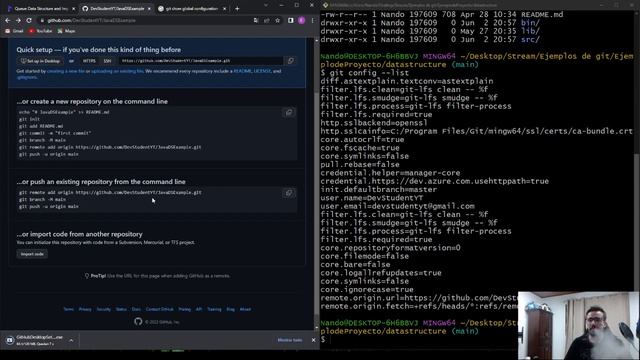Image resolution: width=640 pixels, height=360 pixels.
Task: Click 'git push -u origin main' under push existing
Action: (x=49, y=207)
